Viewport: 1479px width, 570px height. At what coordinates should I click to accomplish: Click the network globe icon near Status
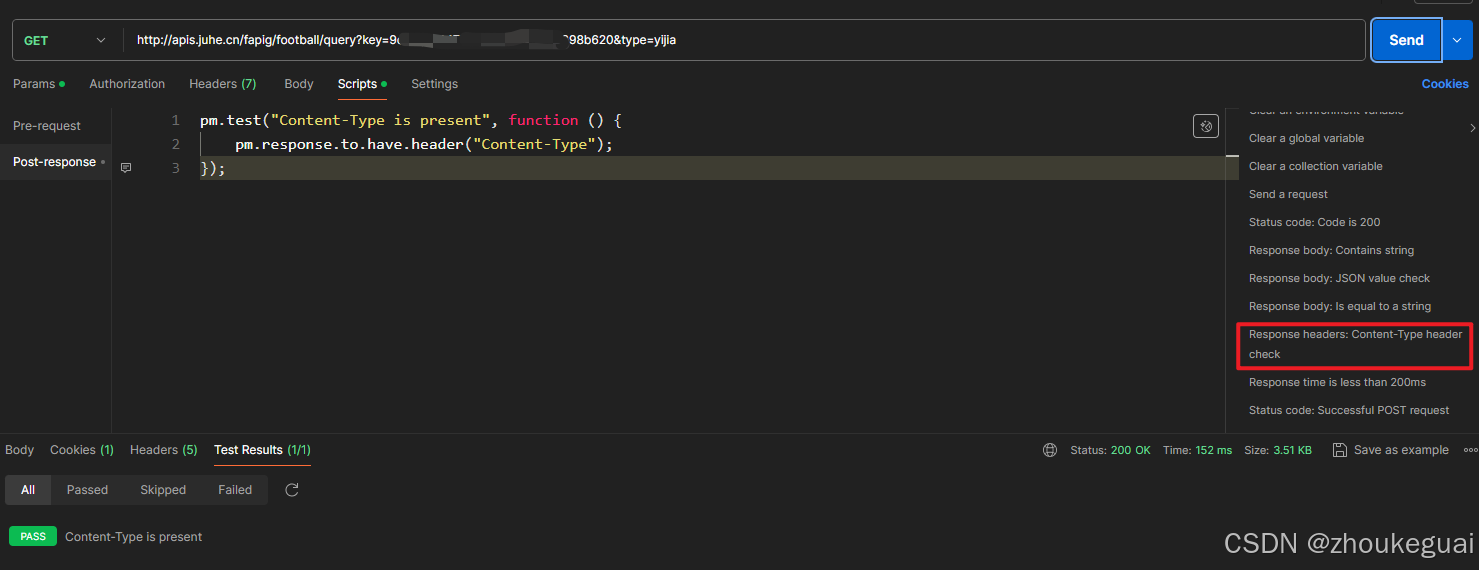click(x=1050, y=450)
